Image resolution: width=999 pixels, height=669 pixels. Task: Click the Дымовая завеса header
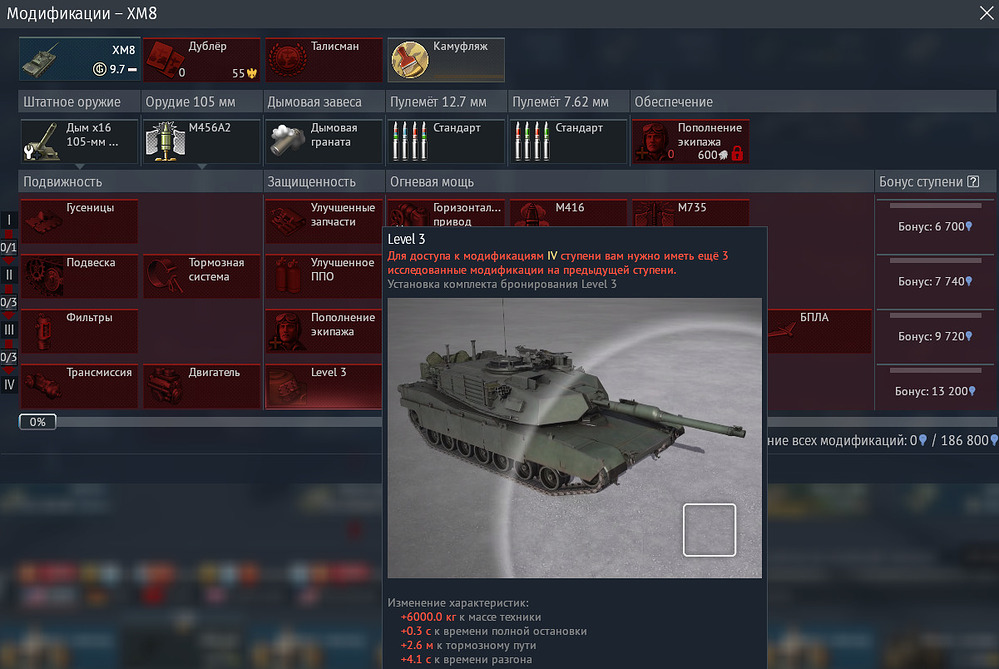coord(324,102)
